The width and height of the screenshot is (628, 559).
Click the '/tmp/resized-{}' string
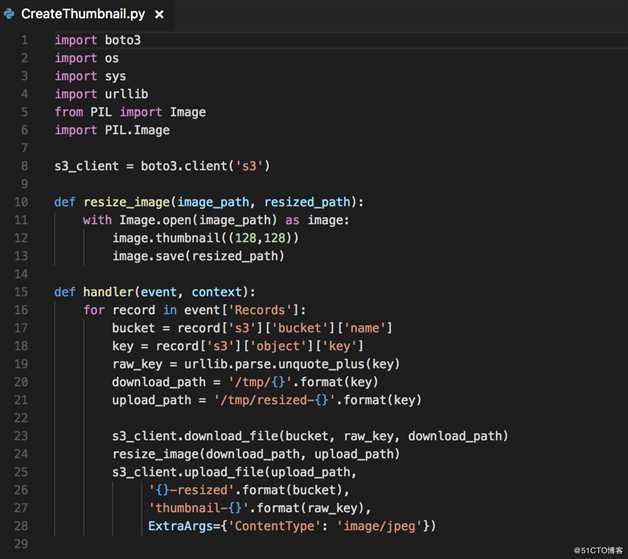(x=274, y=400)
